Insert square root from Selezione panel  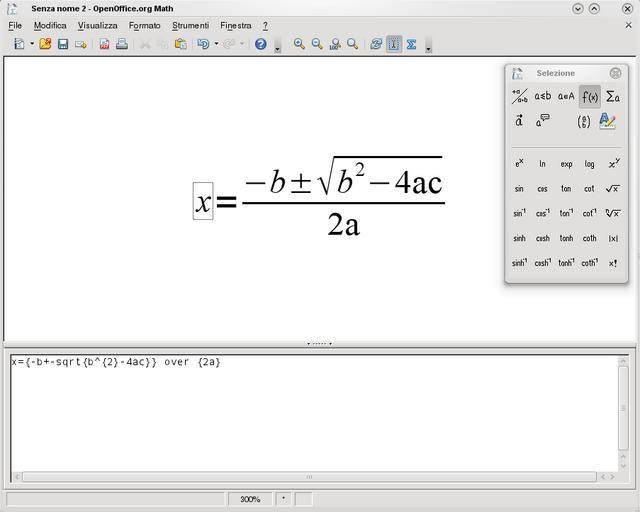[x=613, y=188]
